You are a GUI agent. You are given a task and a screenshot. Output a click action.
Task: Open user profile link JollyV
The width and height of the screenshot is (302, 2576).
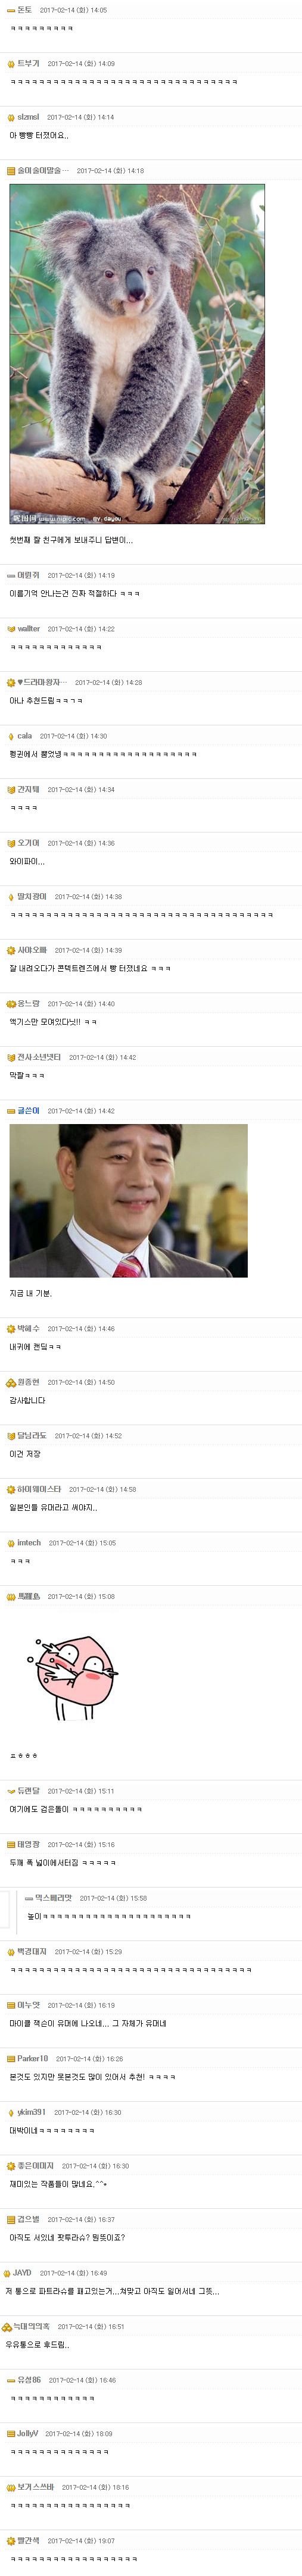(28, 2434)
